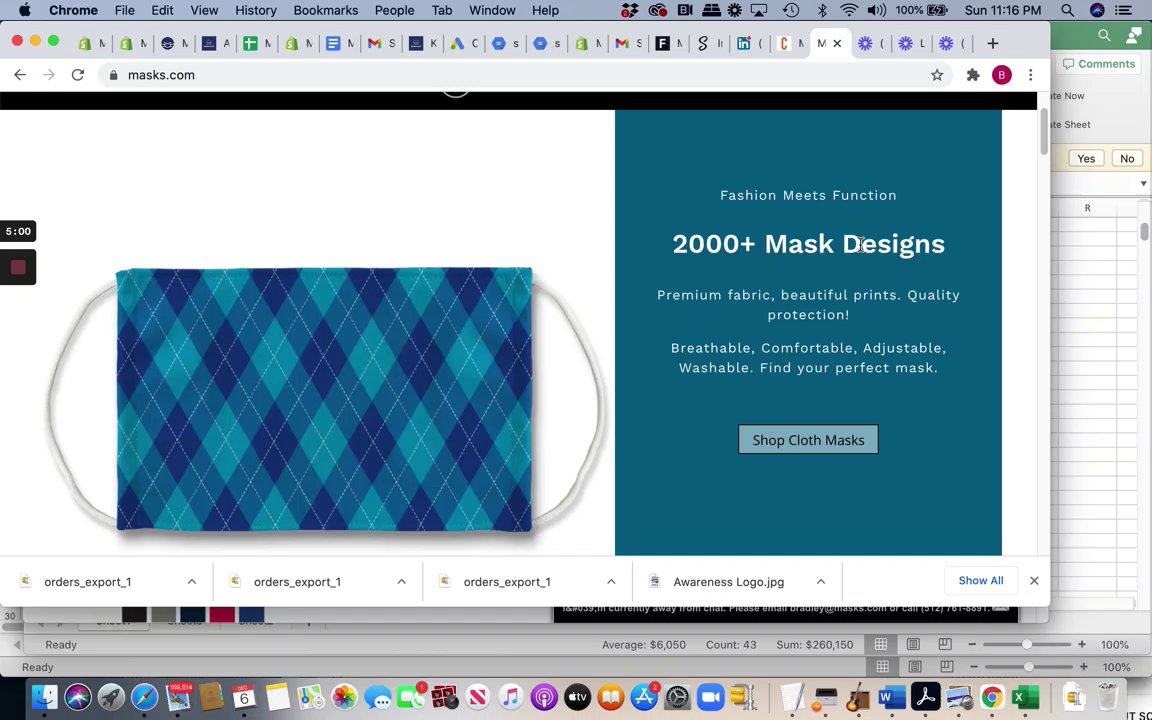Expand options for third orders_export_1 download
Screen dimensions: 1152x720
coord(611,581)
